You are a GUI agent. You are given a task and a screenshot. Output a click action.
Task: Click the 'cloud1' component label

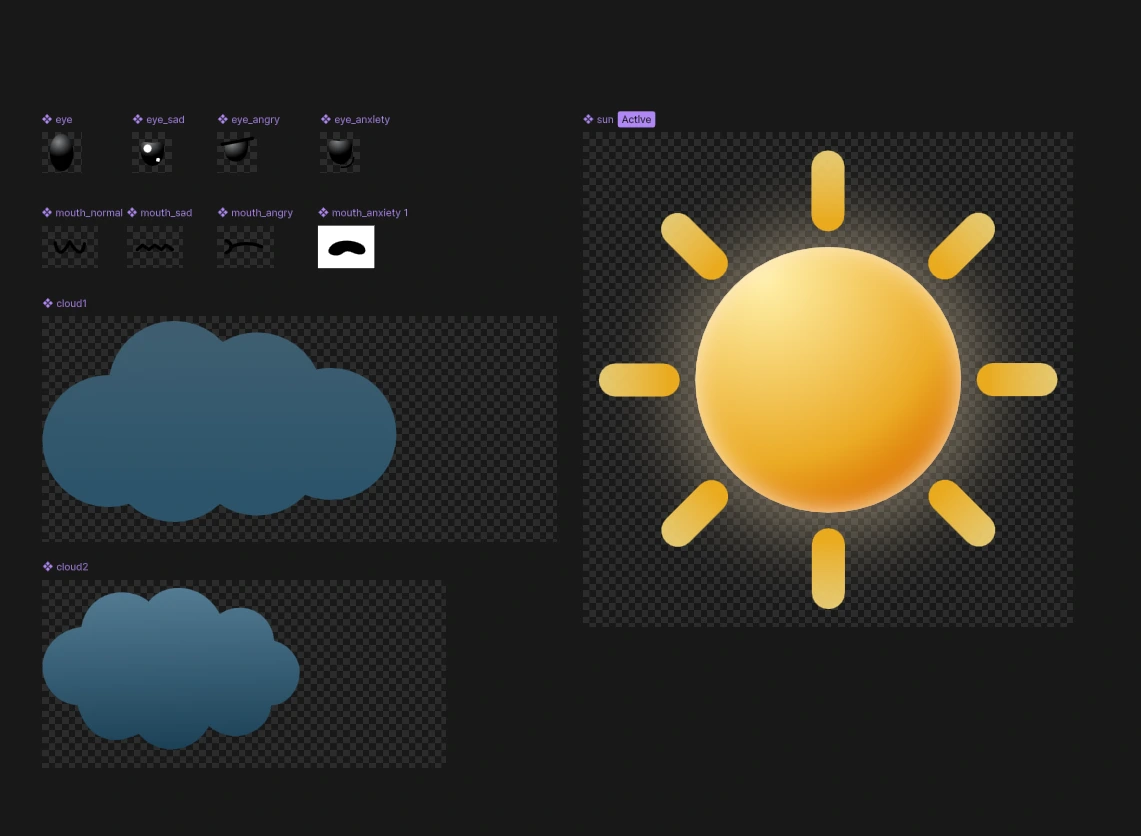coord(71,303)
